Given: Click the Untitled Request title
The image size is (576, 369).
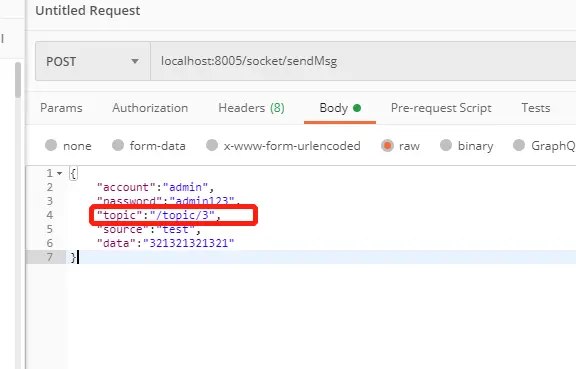Looking at the screenshot, I should (88, 11).
